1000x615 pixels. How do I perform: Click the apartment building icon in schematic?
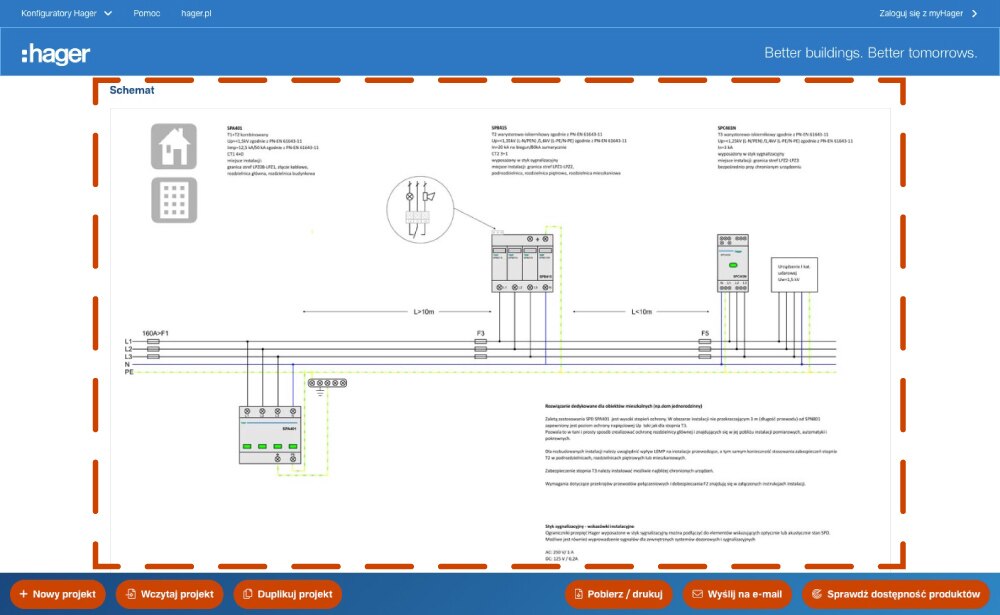click(174, 199)
